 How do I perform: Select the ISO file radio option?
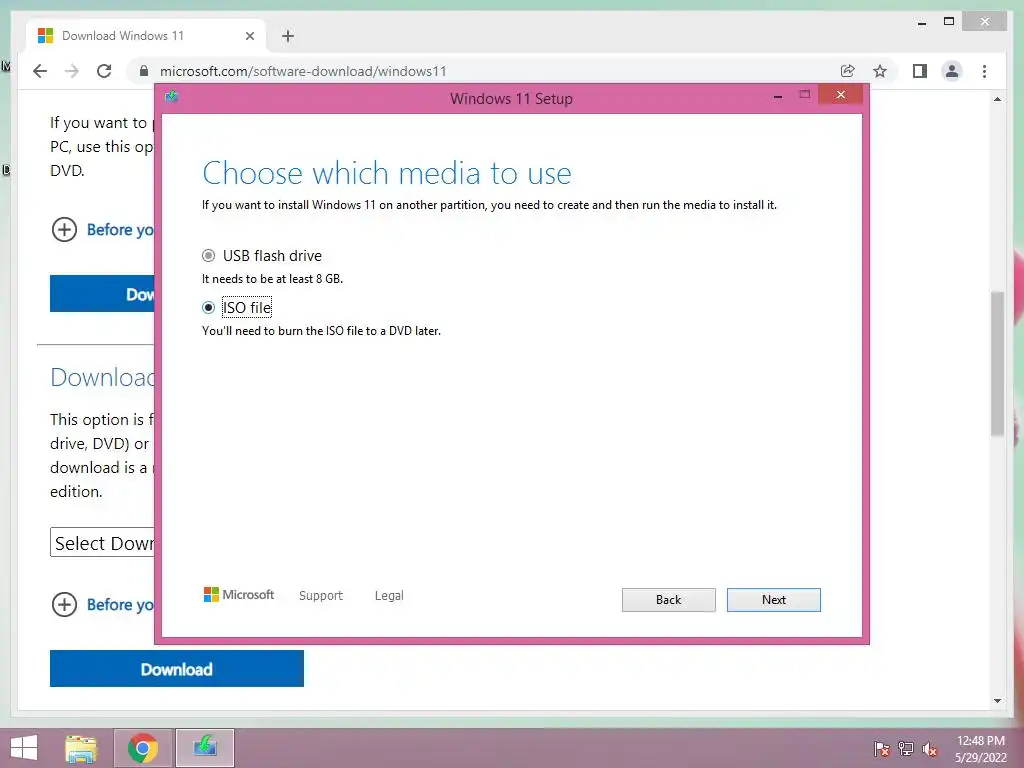tap(208, 308)
